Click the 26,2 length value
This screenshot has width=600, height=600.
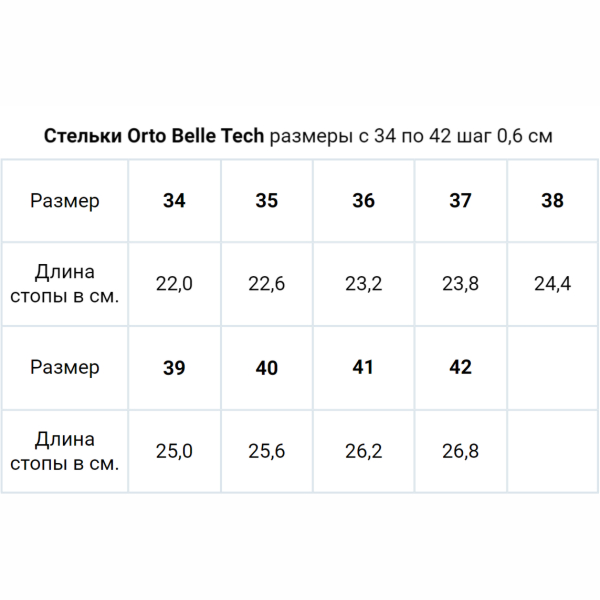tap(364, 451)
